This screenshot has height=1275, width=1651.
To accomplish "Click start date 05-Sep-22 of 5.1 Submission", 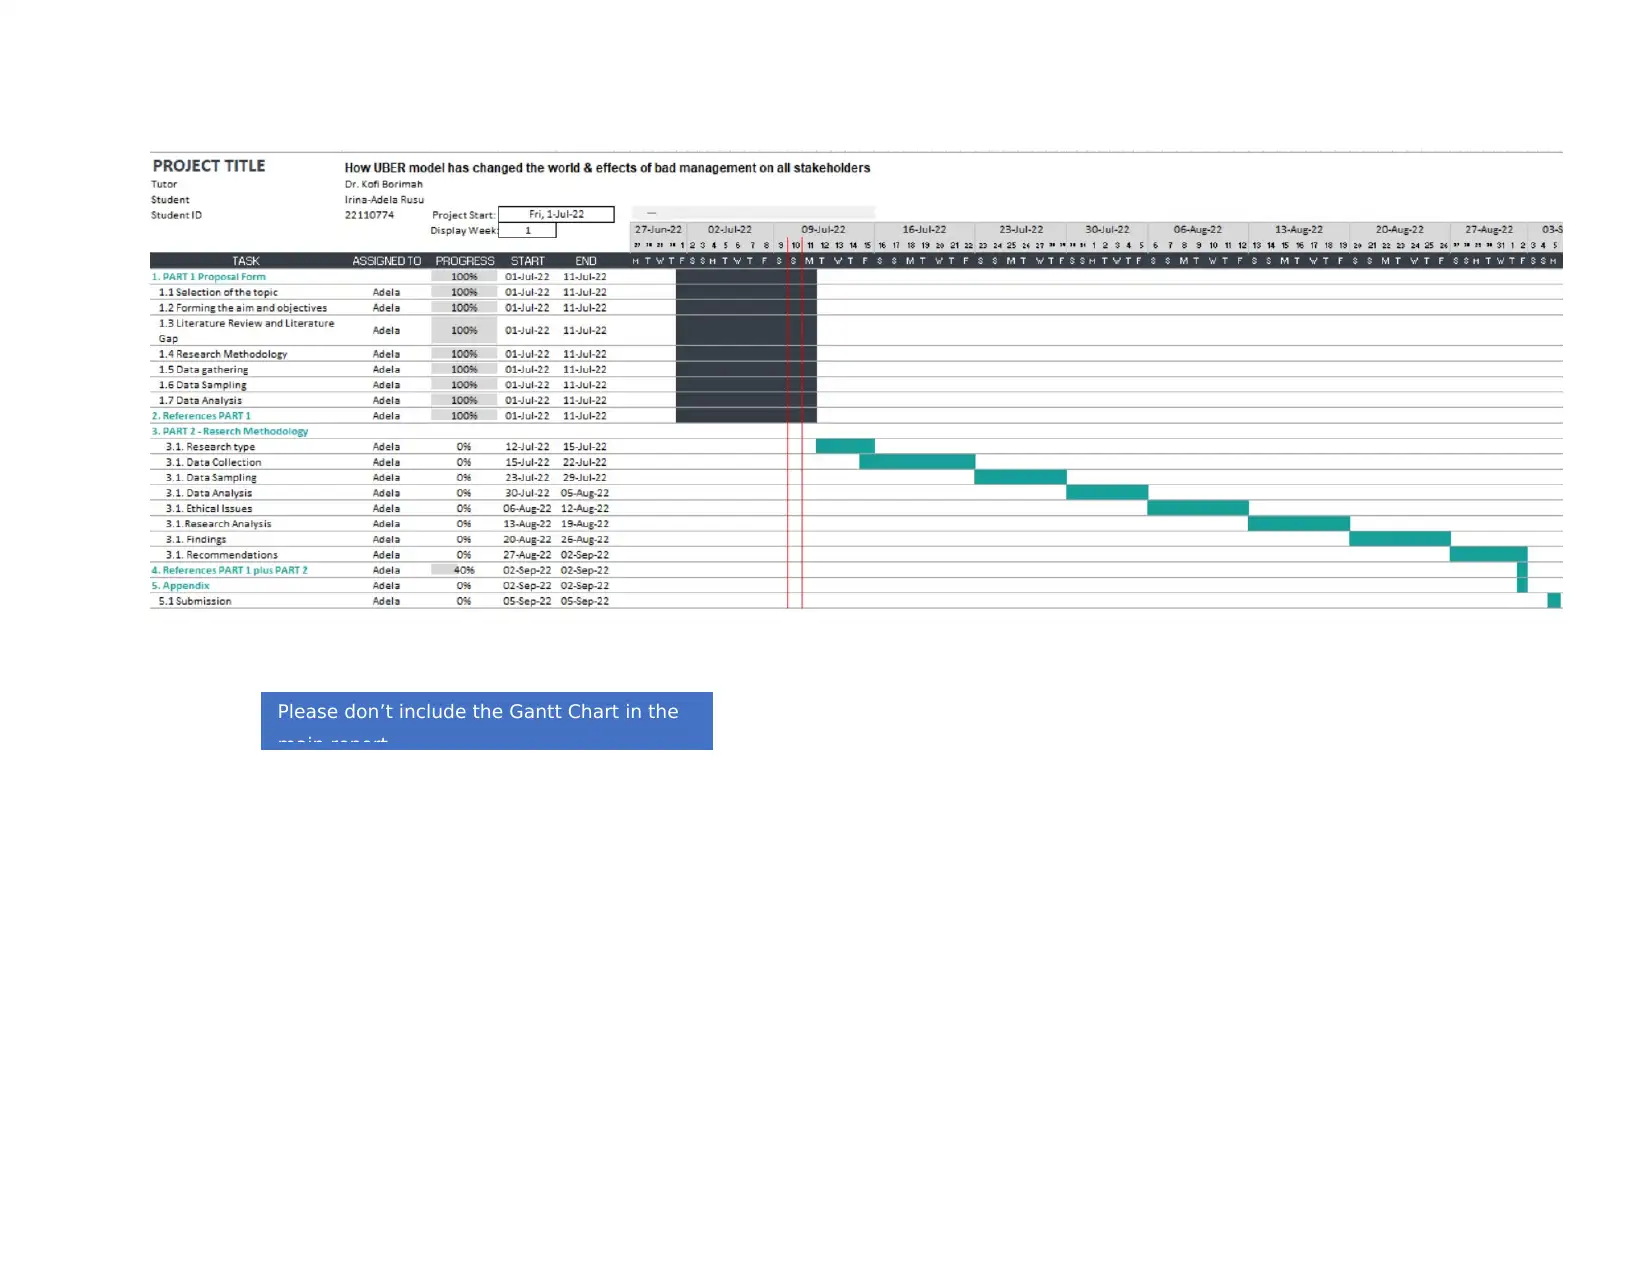I will [527, 602].
